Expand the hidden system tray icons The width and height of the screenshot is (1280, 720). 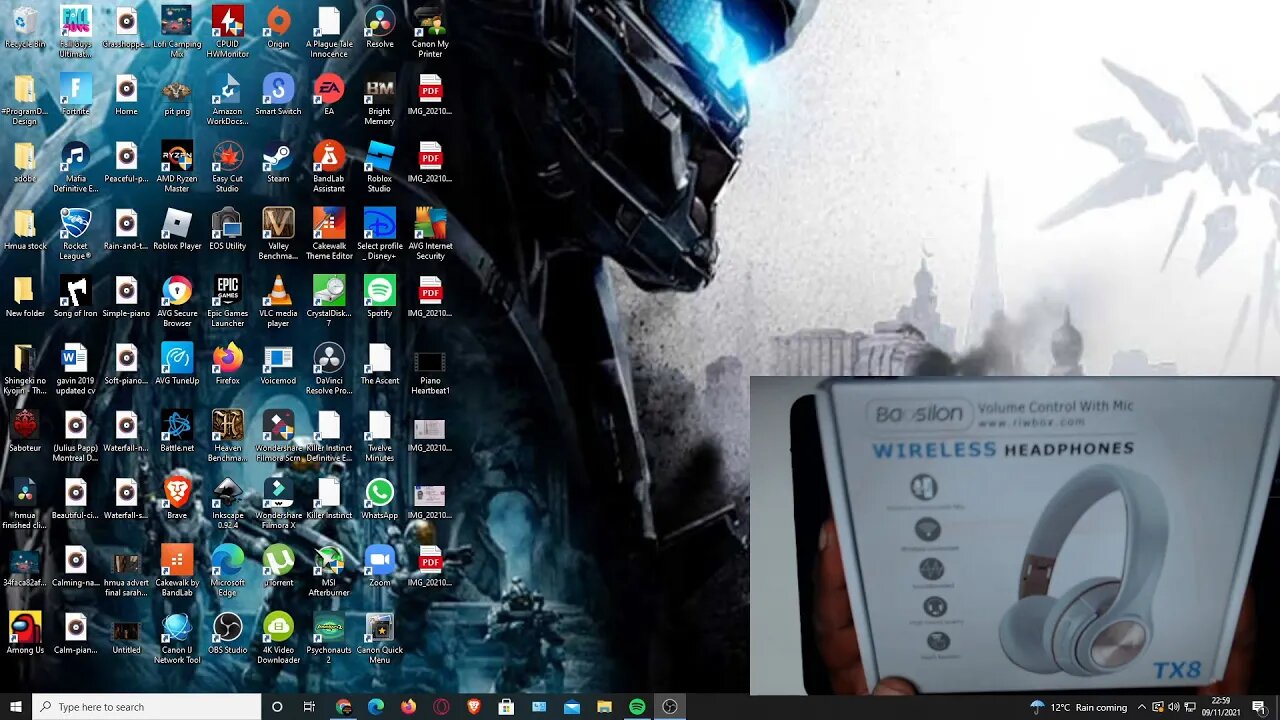click(1140, 707)
